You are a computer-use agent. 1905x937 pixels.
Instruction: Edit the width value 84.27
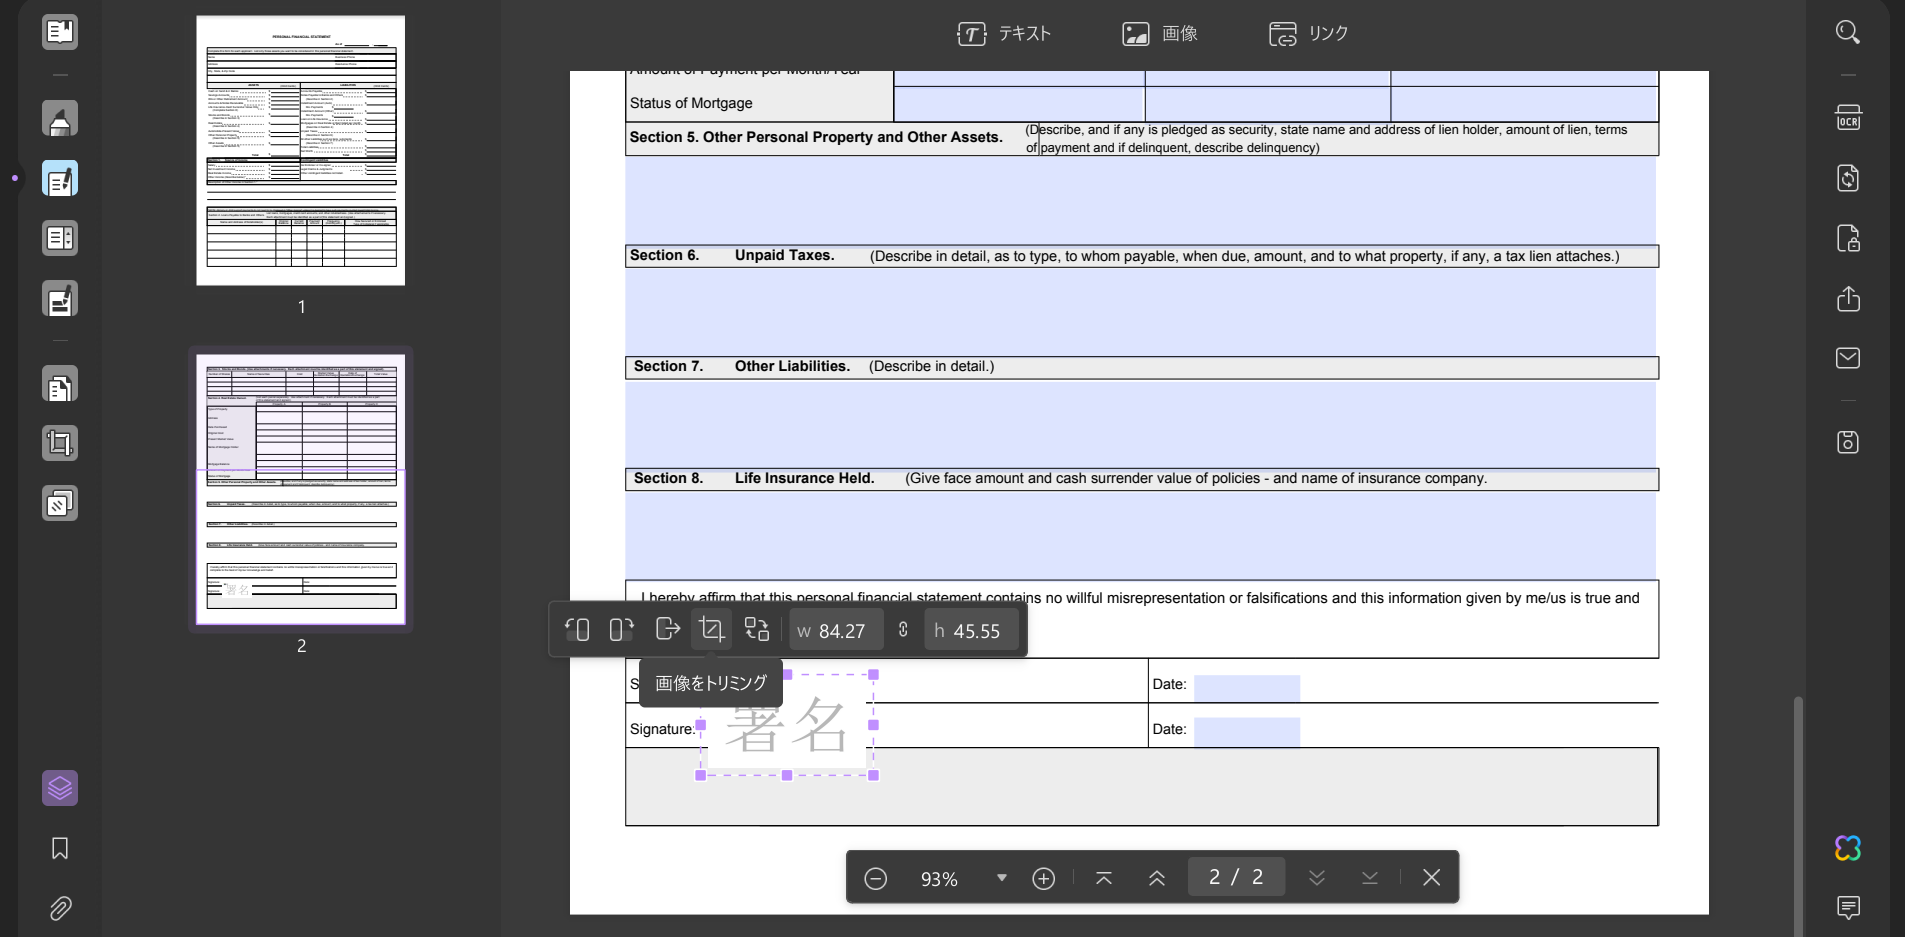point(836,631)
